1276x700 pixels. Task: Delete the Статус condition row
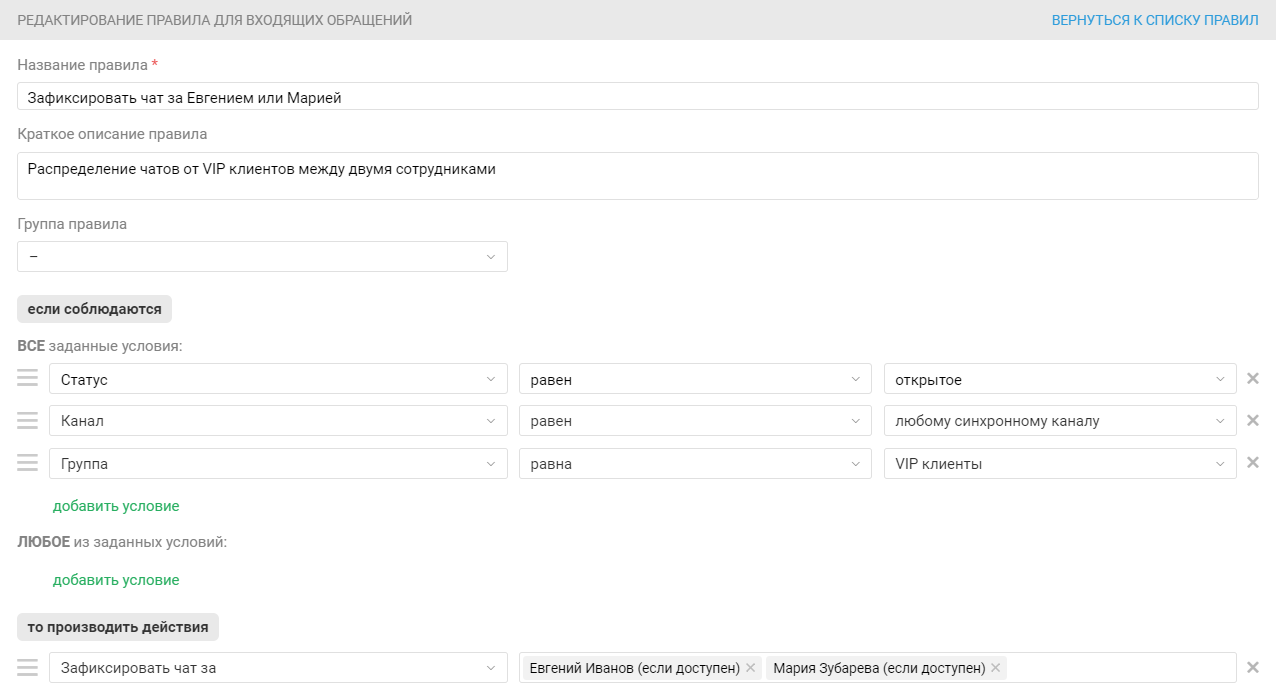pyautogui.click(x=1252, y=379)
